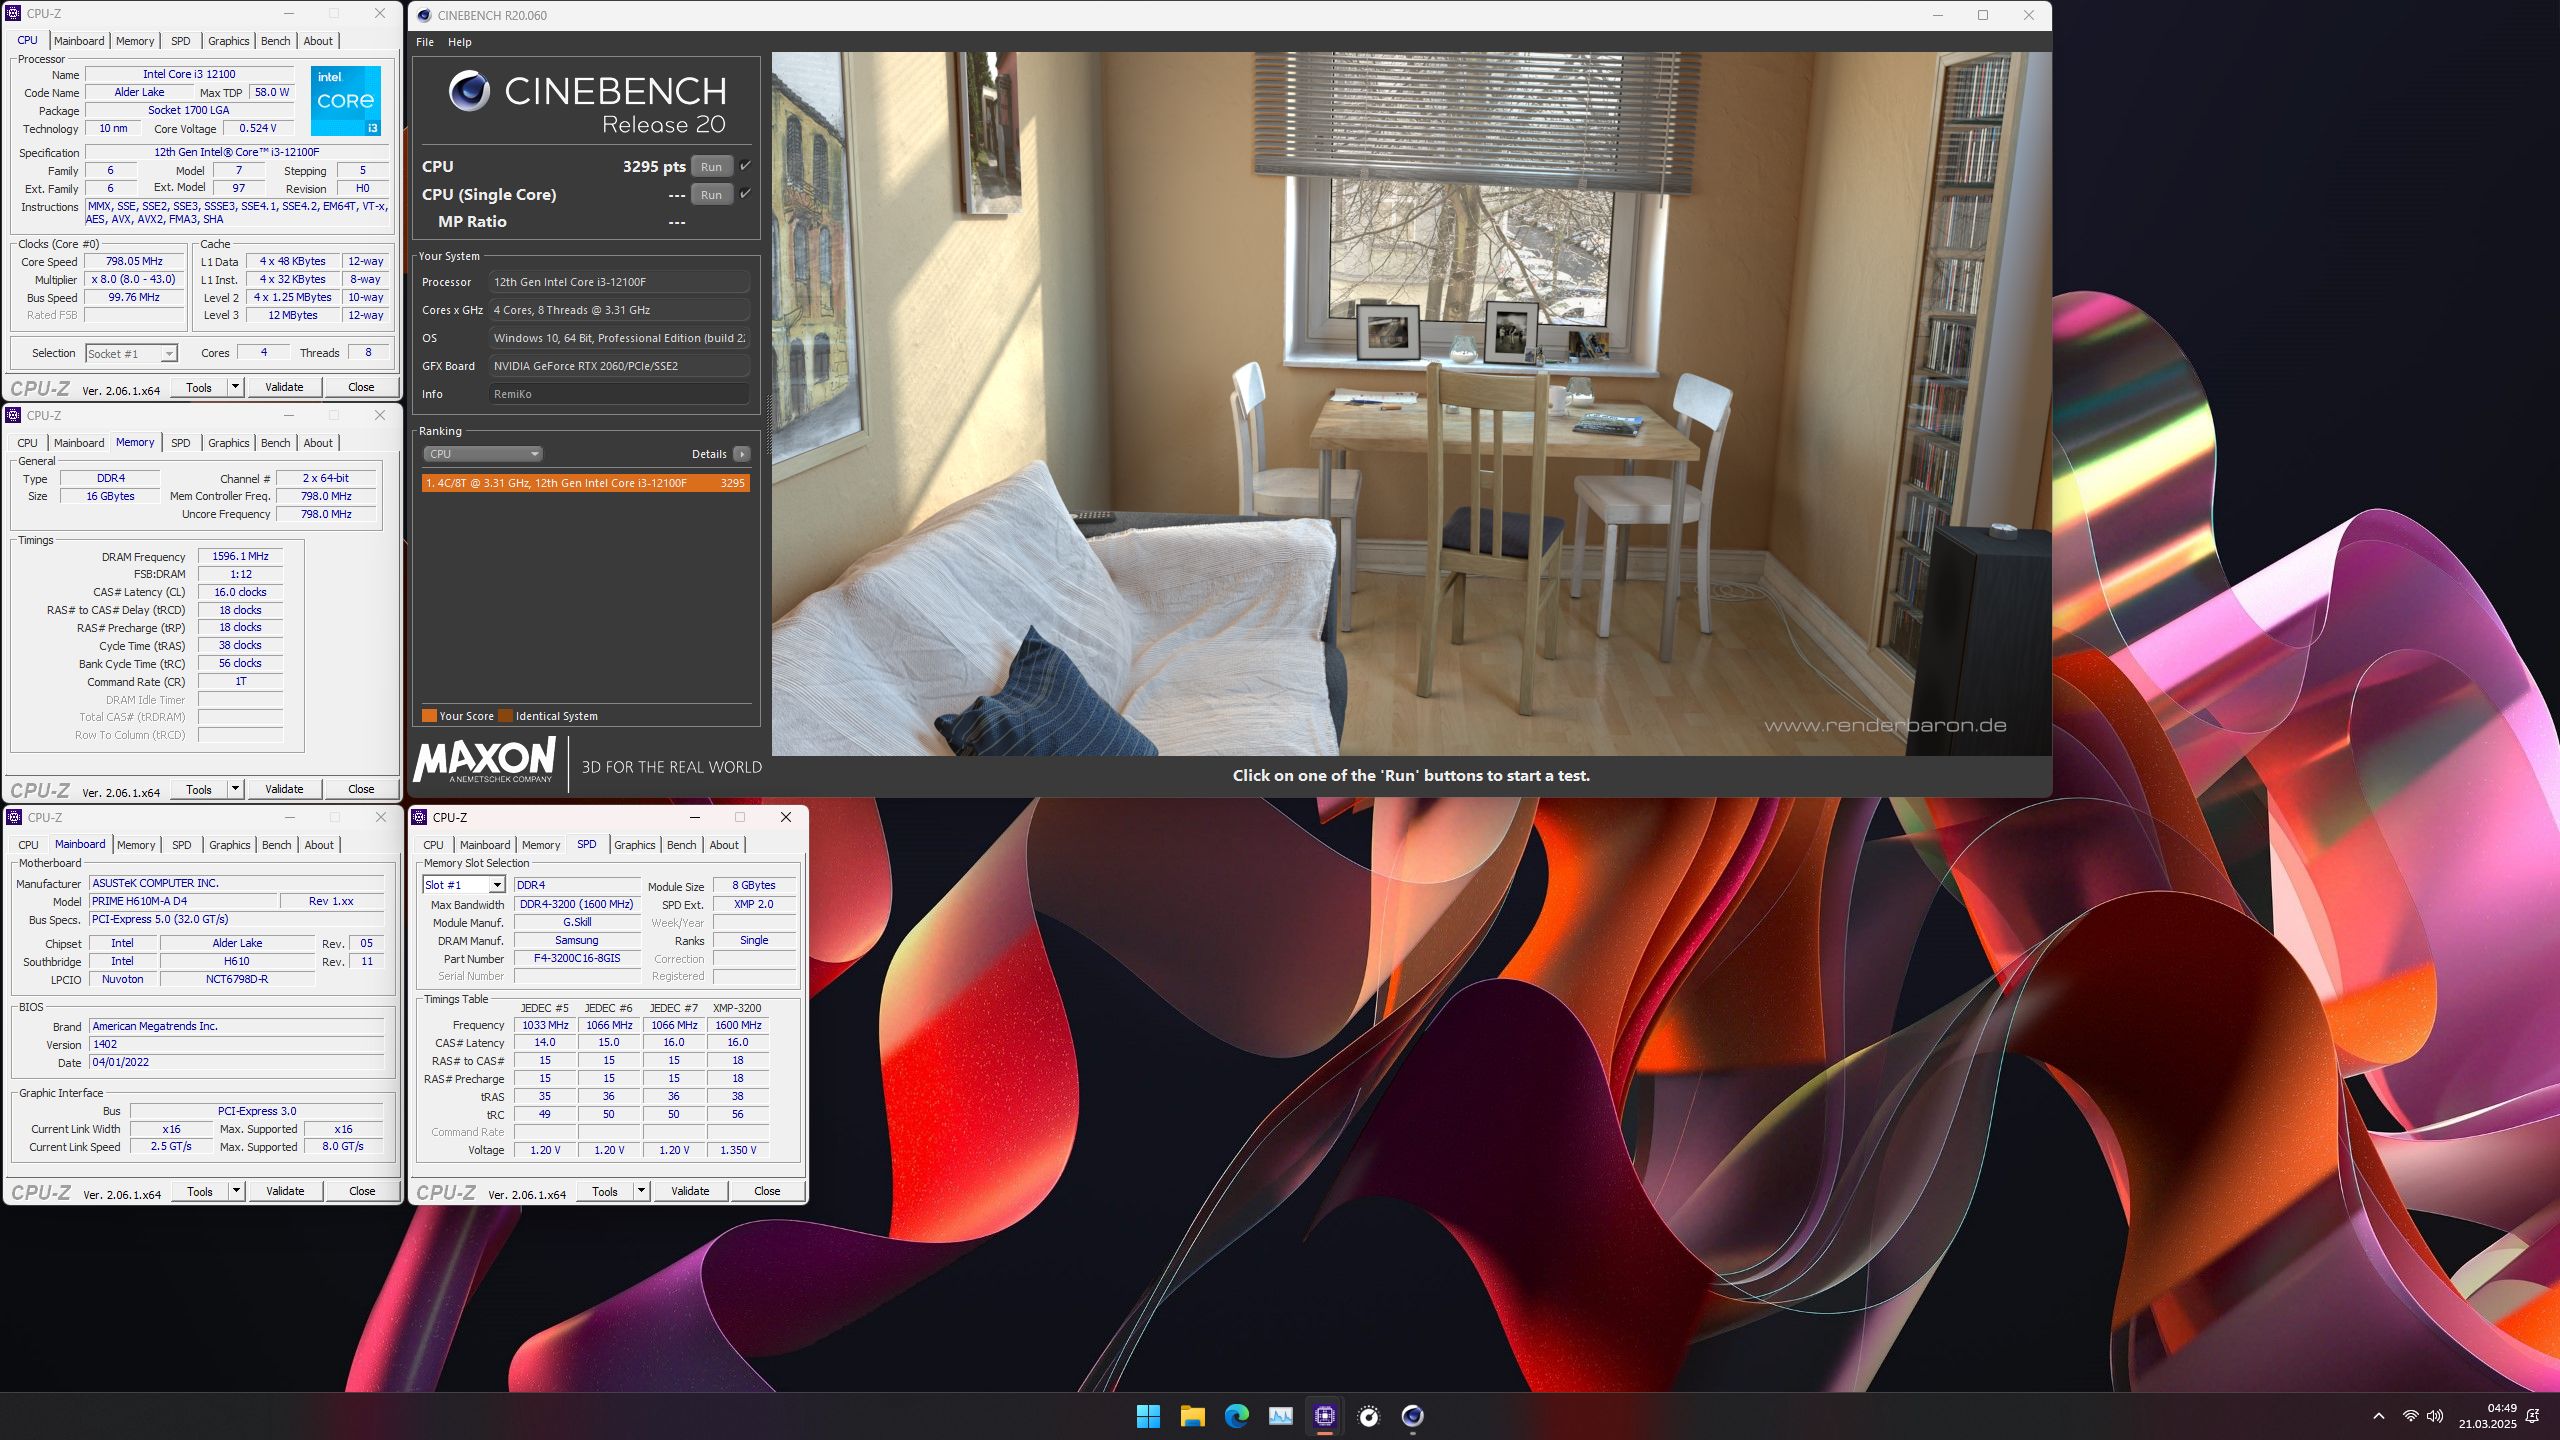Click Validate in the top CPU-tab CPU-Z window
2560x1440 pixels.
[x=284, y=387]
